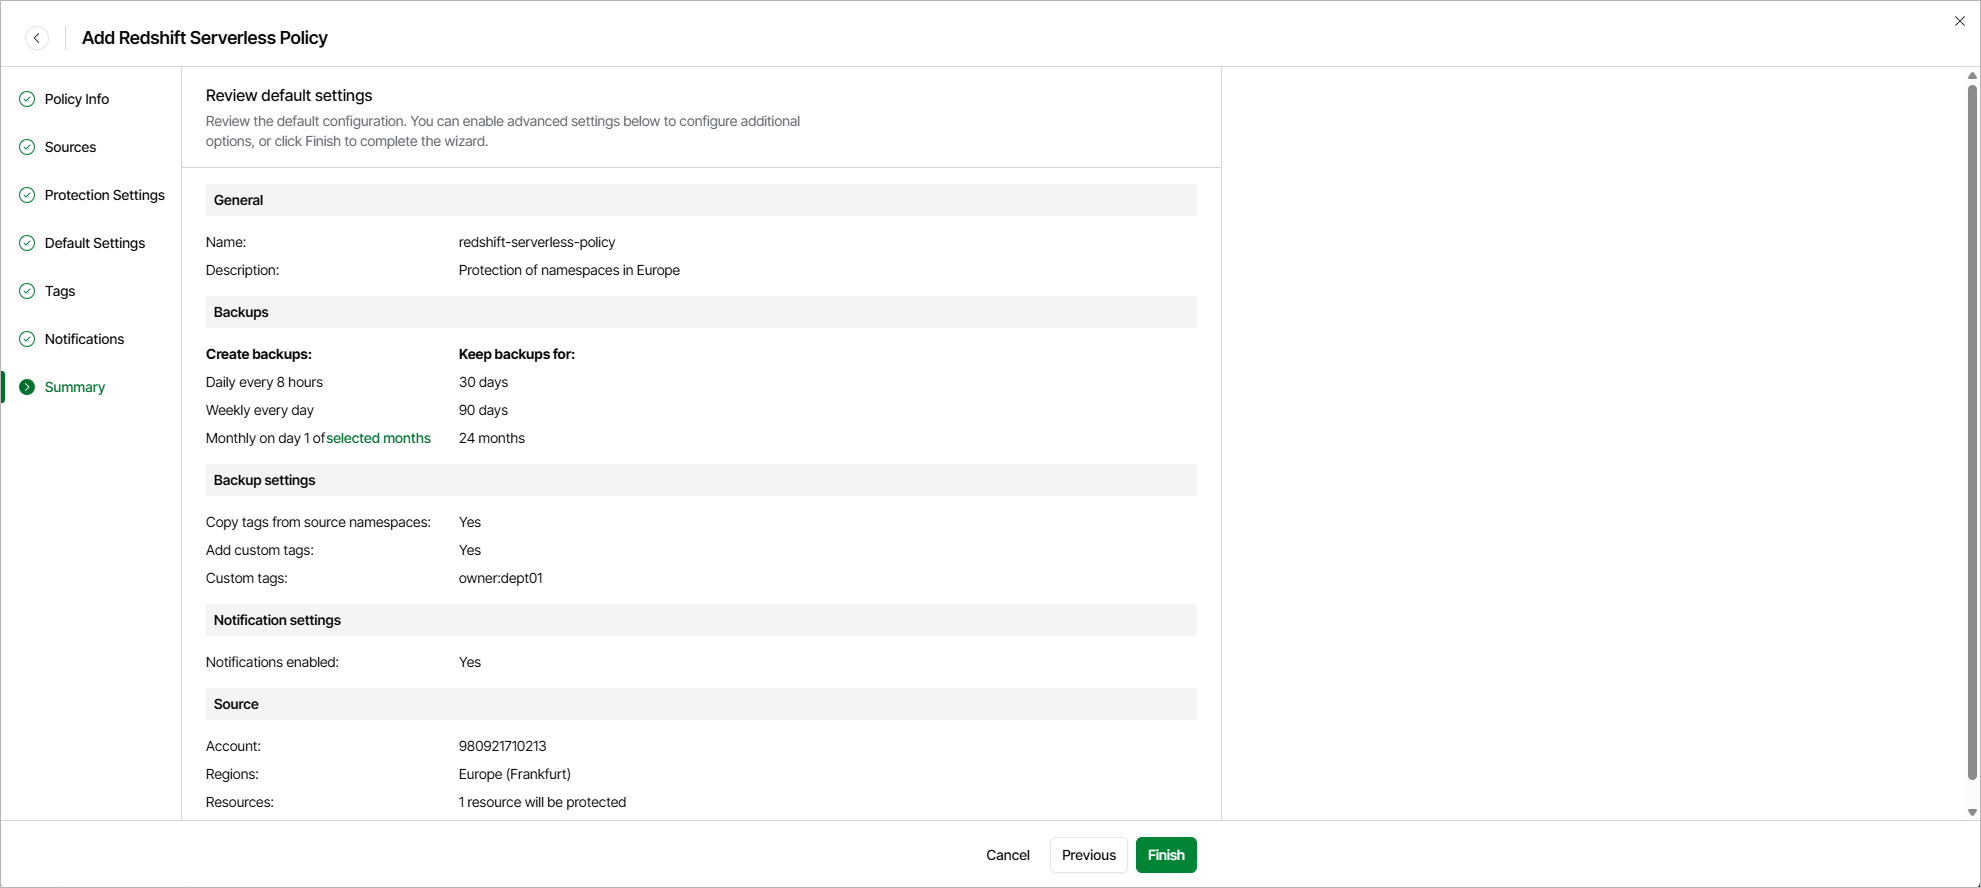1981x888 pixels.
Task: Switch to the Protection Settings step
Action: click(x=104, y=195)
